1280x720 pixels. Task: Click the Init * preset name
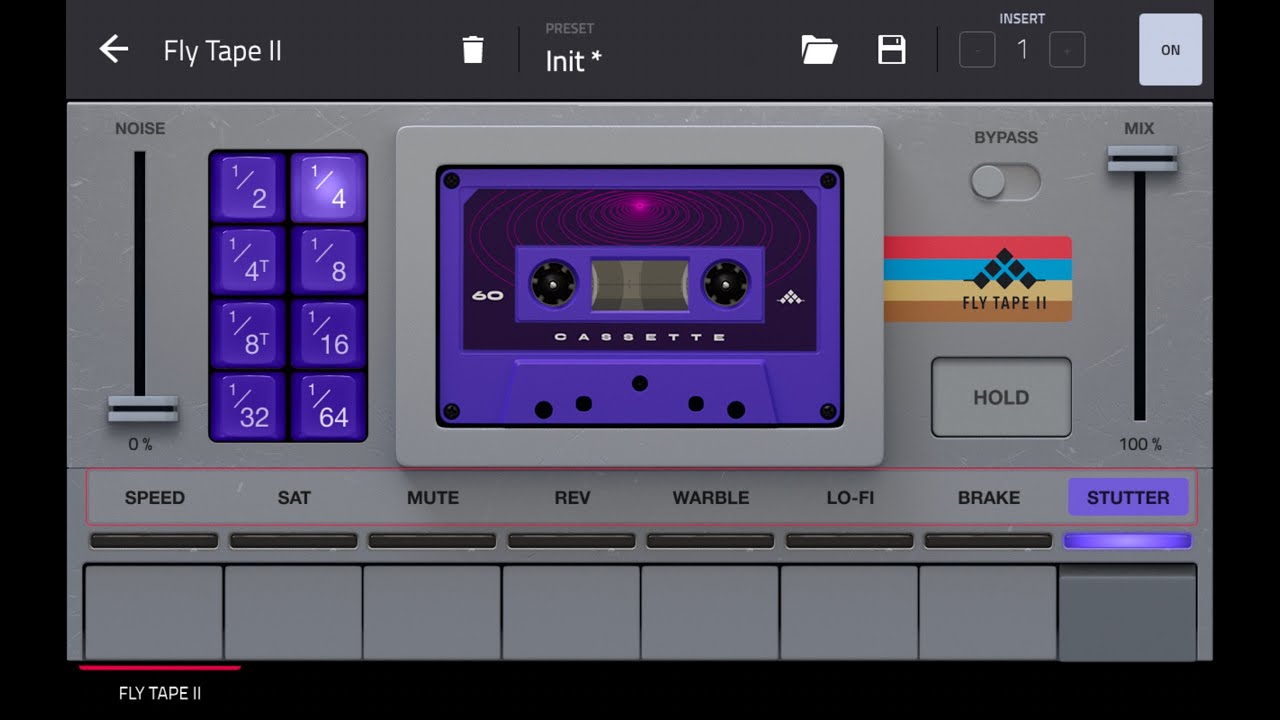[x=573, y=61]
